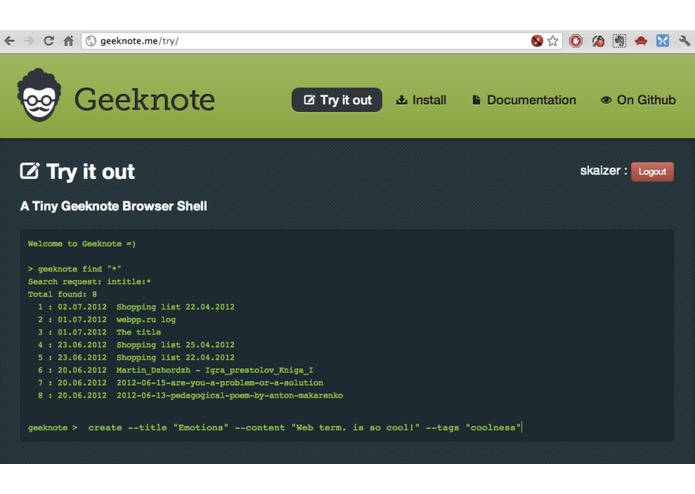This screenshot has width=695, height=494.
Task: Select result 2 webpp.ru log
Action: click(x=106, y=319)
